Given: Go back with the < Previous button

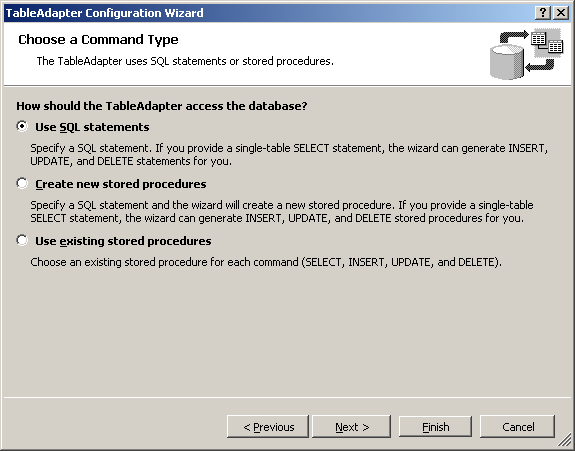Looking at the screenshot, I should pyautogui.click(x=268, y=426).
